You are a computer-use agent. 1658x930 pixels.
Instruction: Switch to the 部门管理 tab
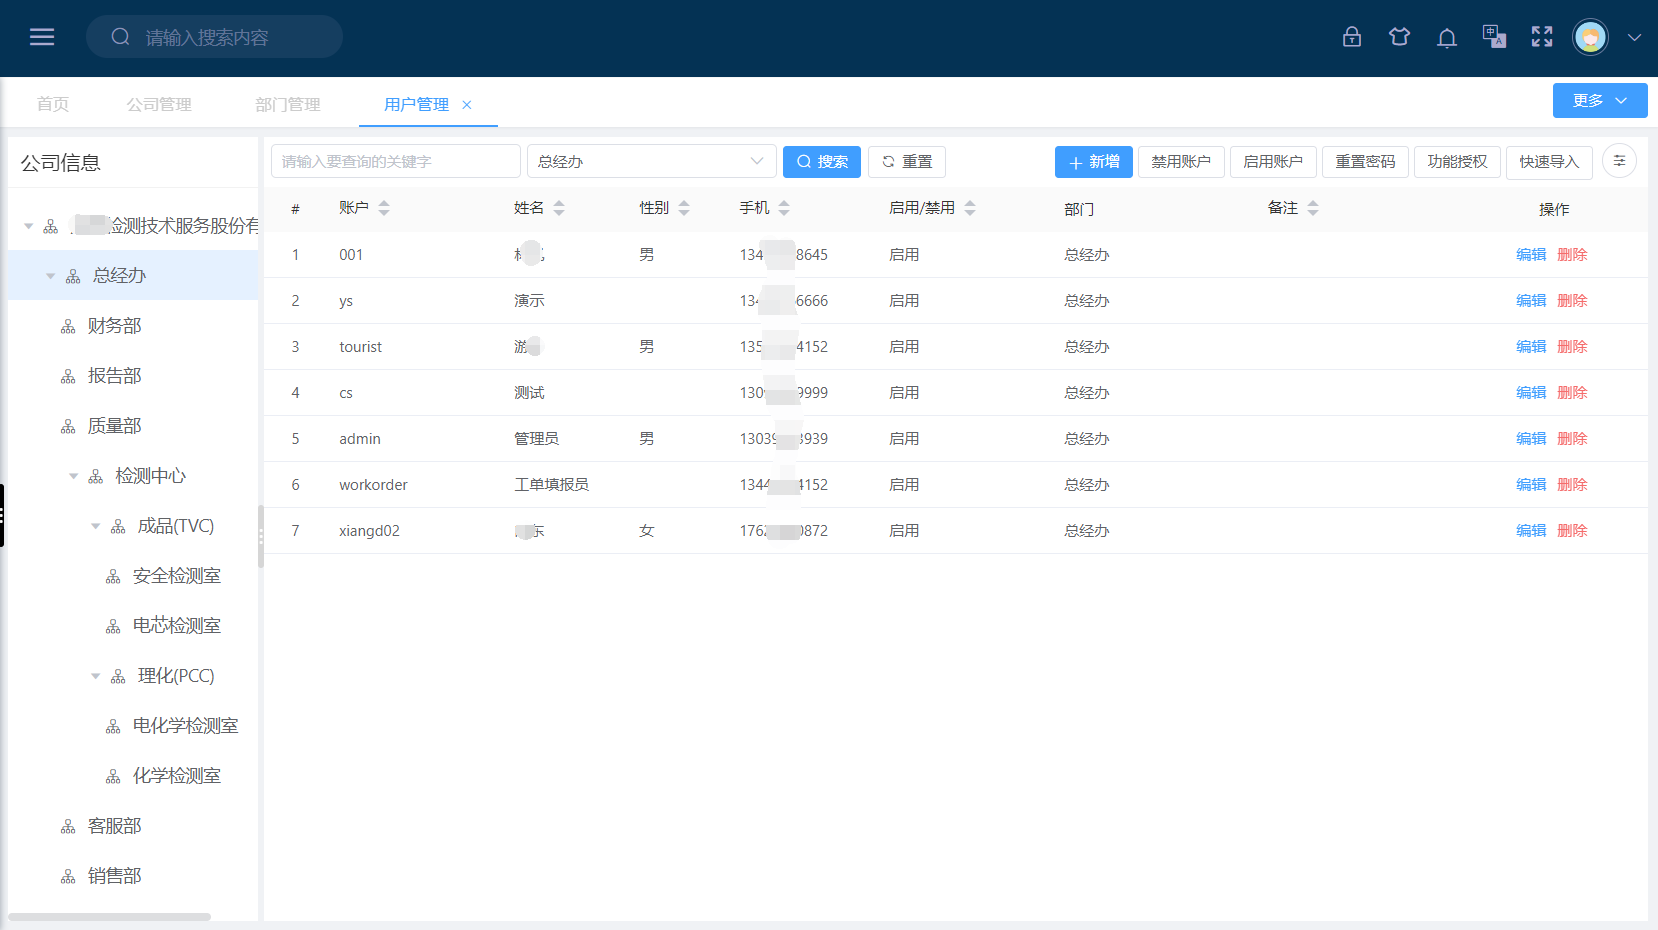click(x=288, y=104)
